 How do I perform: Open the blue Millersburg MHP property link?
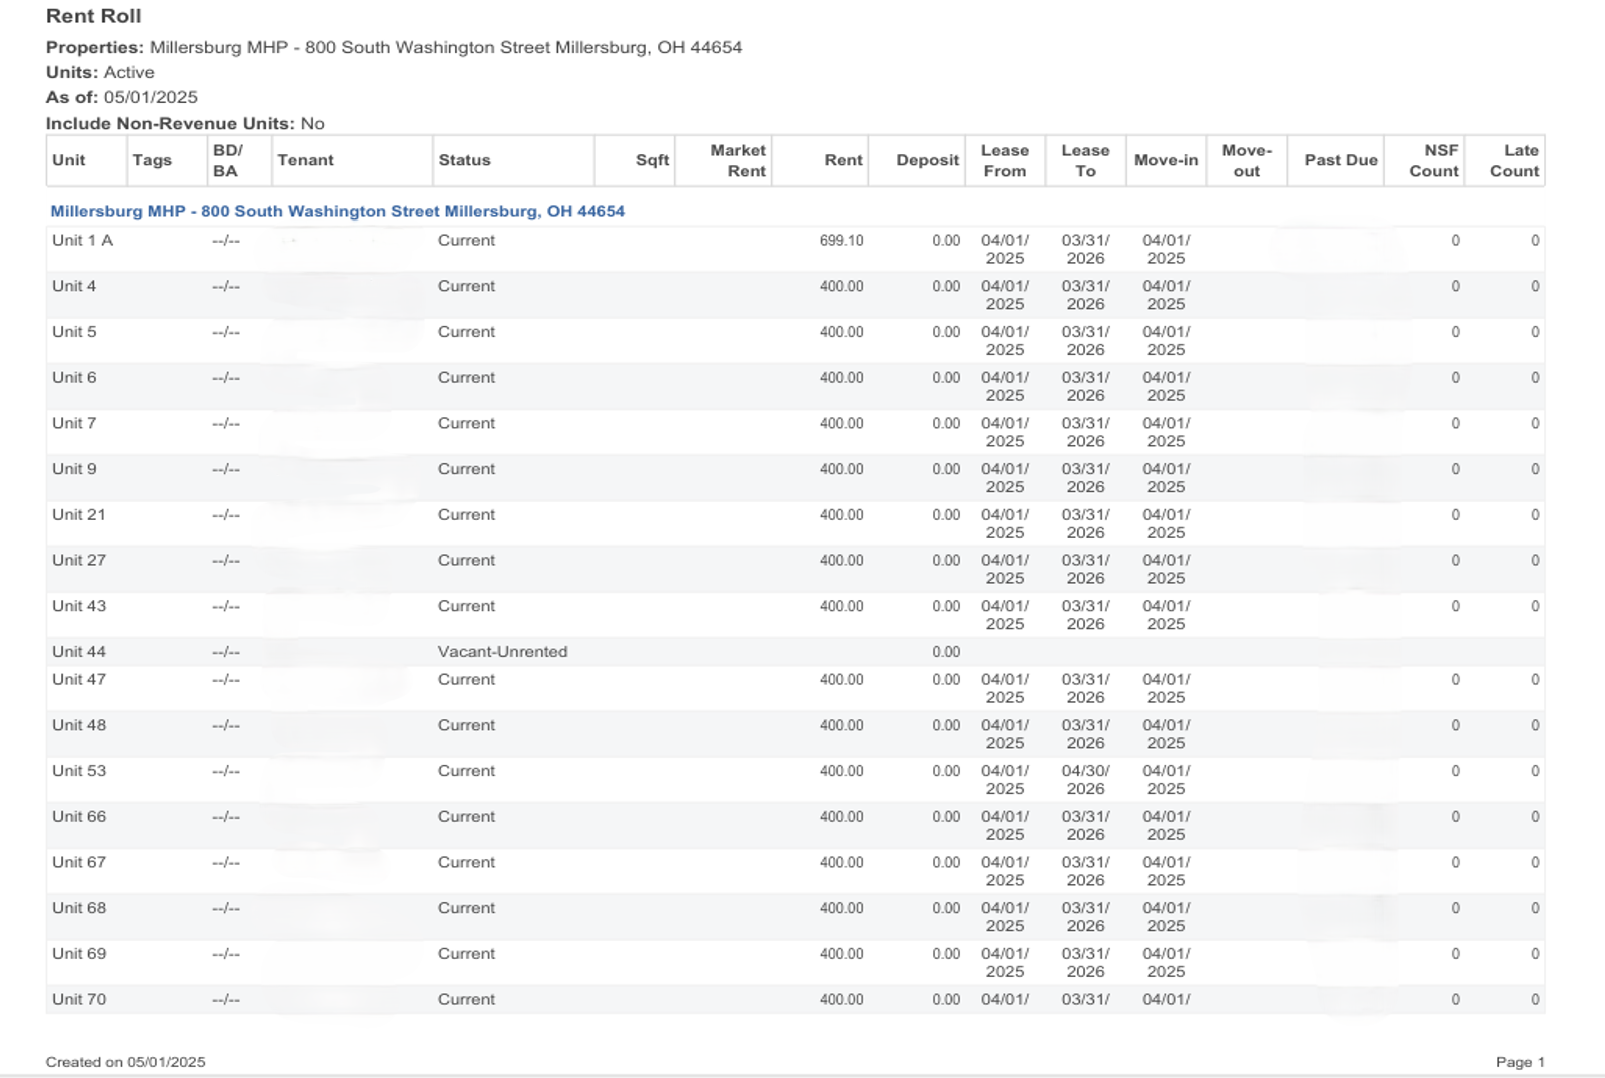(x=337, y=211)
